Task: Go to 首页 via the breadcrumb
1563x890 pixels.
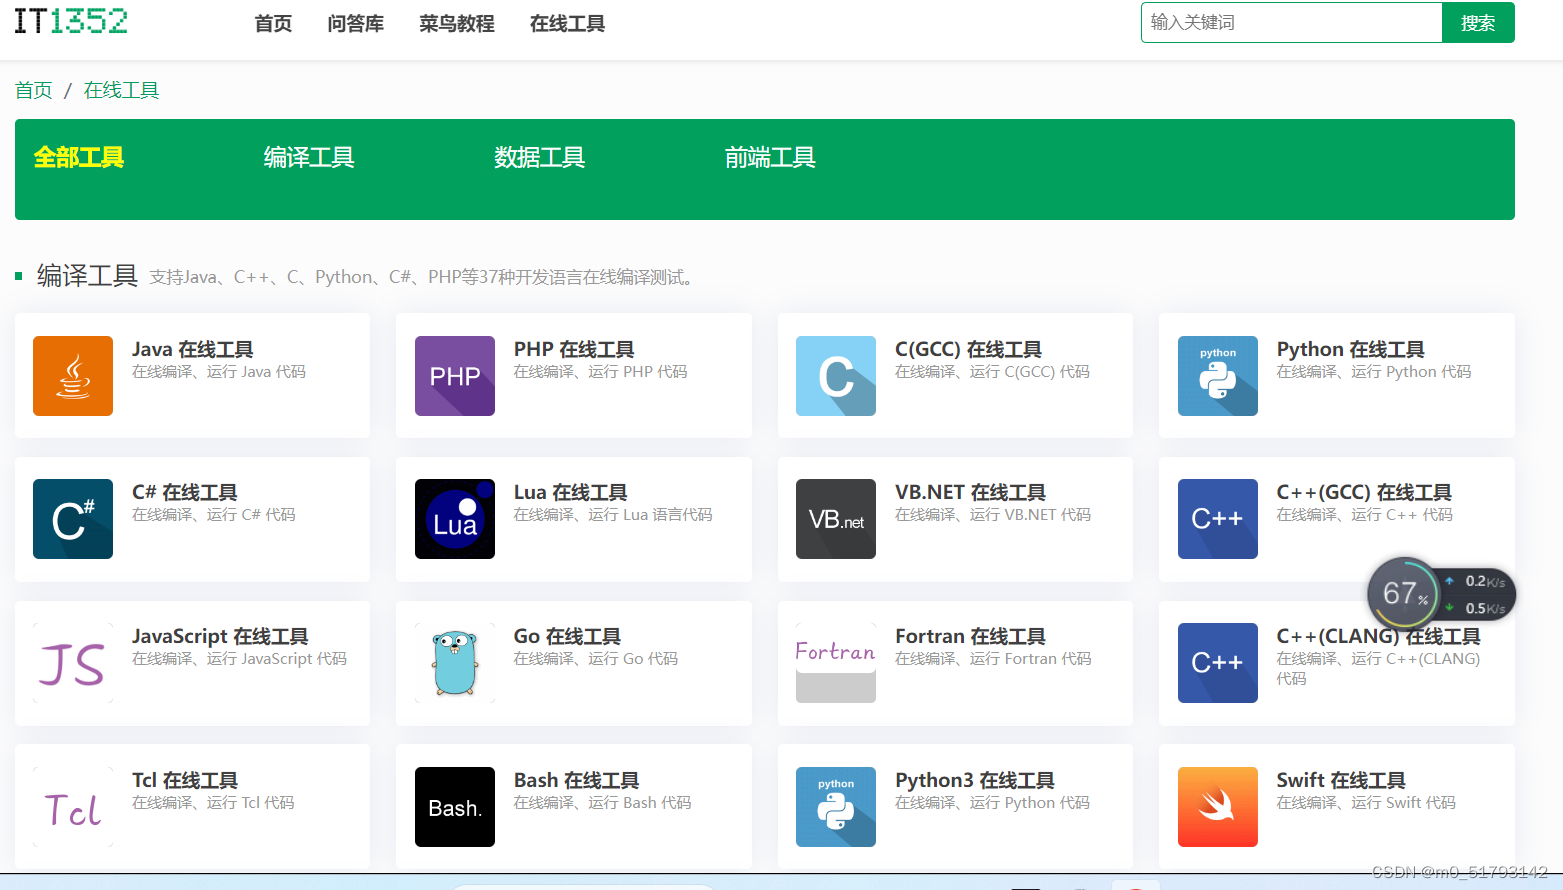Action: pyautogui.click(x=33, y=90)
